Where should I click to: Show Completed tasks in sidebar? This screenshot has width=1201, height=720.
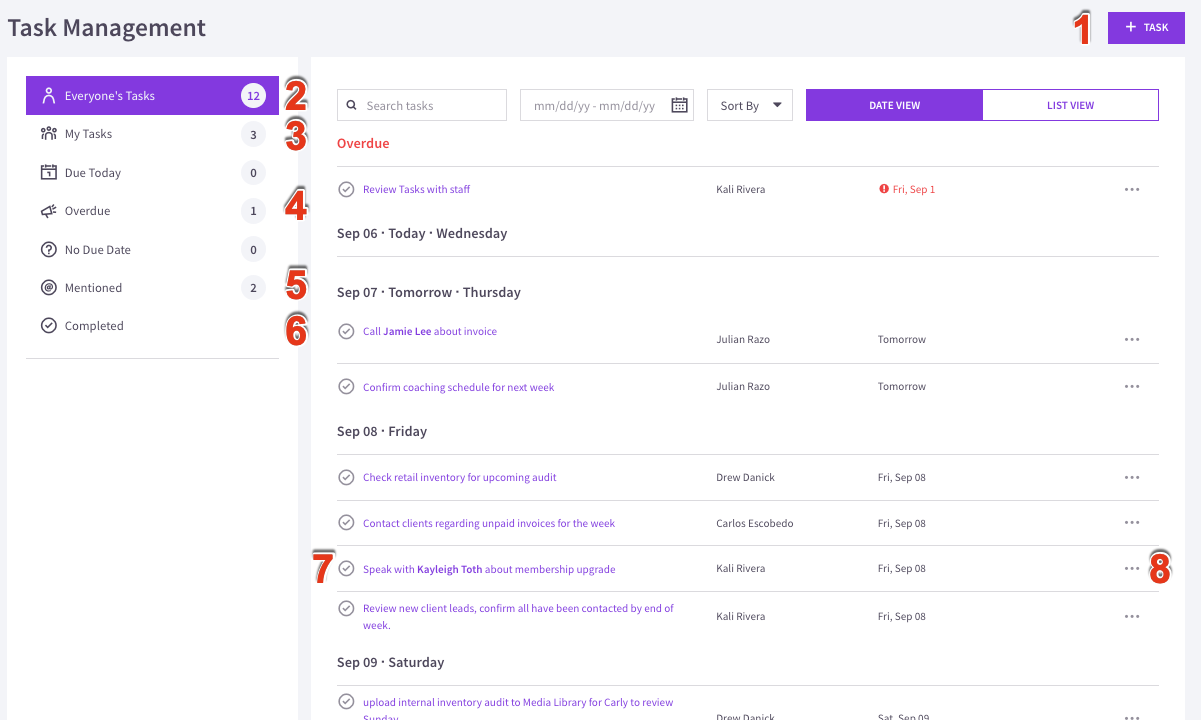152,326
